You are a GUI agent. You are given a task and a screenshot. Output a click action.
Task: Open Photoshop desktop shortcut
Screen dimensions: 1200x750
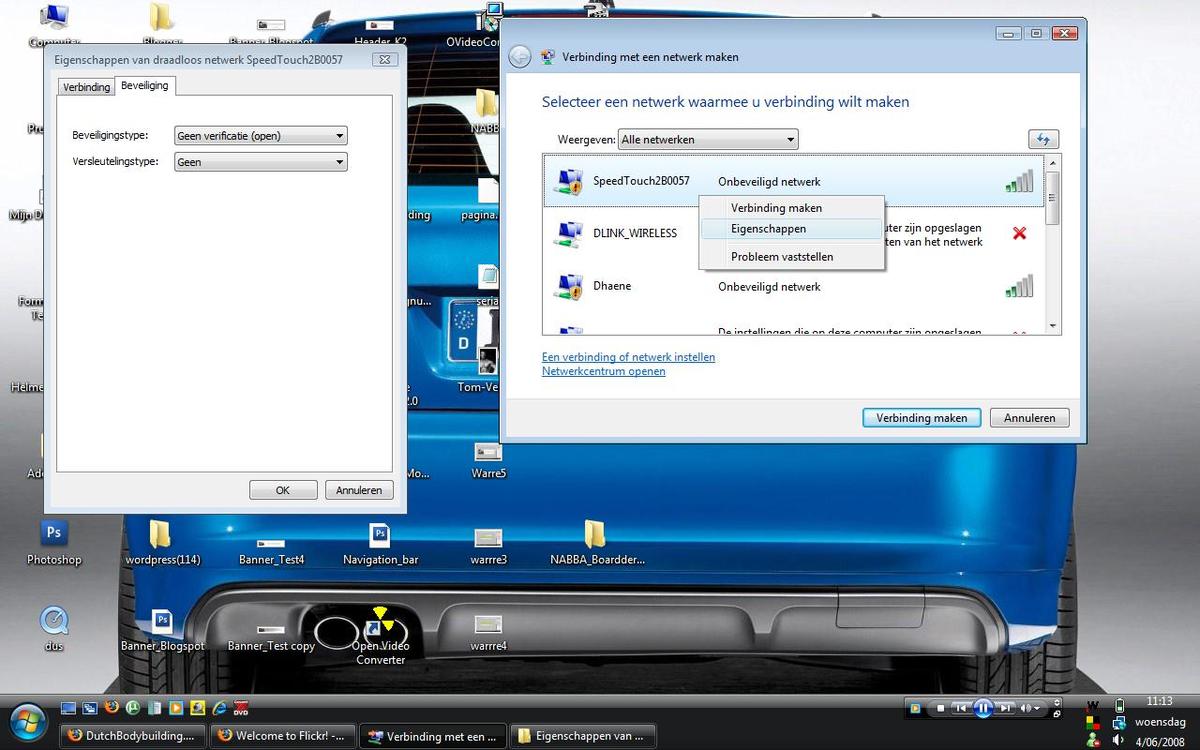[54, 534]
